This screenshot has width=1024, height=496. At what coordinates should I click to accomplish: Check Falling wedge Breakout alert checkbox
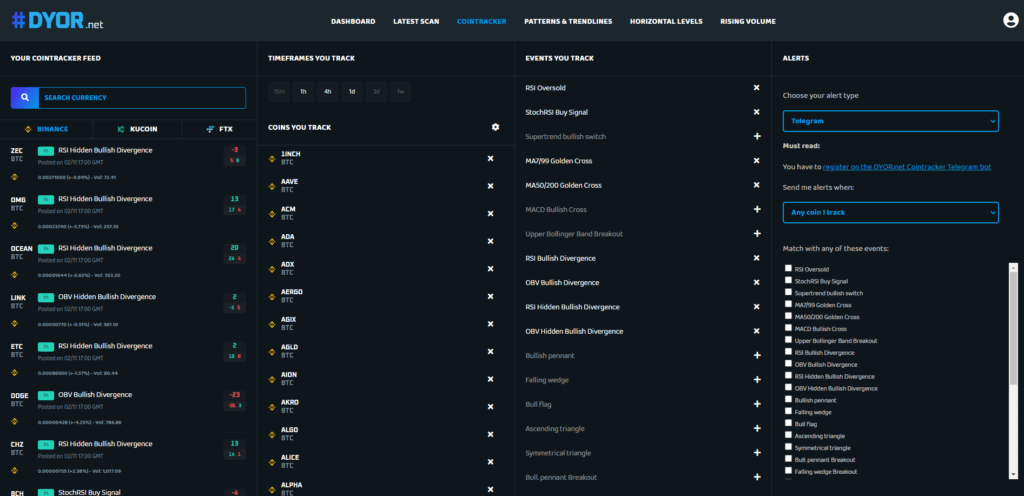click(788, 471)
